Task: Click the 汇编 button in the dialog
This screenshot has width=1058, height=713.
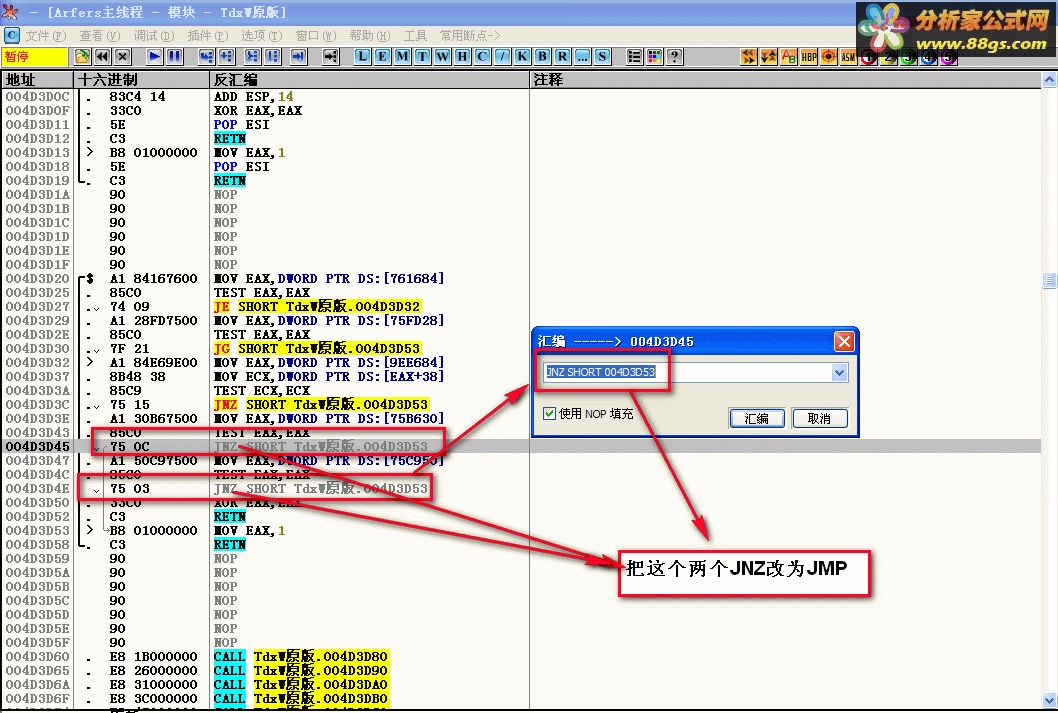Action: 756,418
